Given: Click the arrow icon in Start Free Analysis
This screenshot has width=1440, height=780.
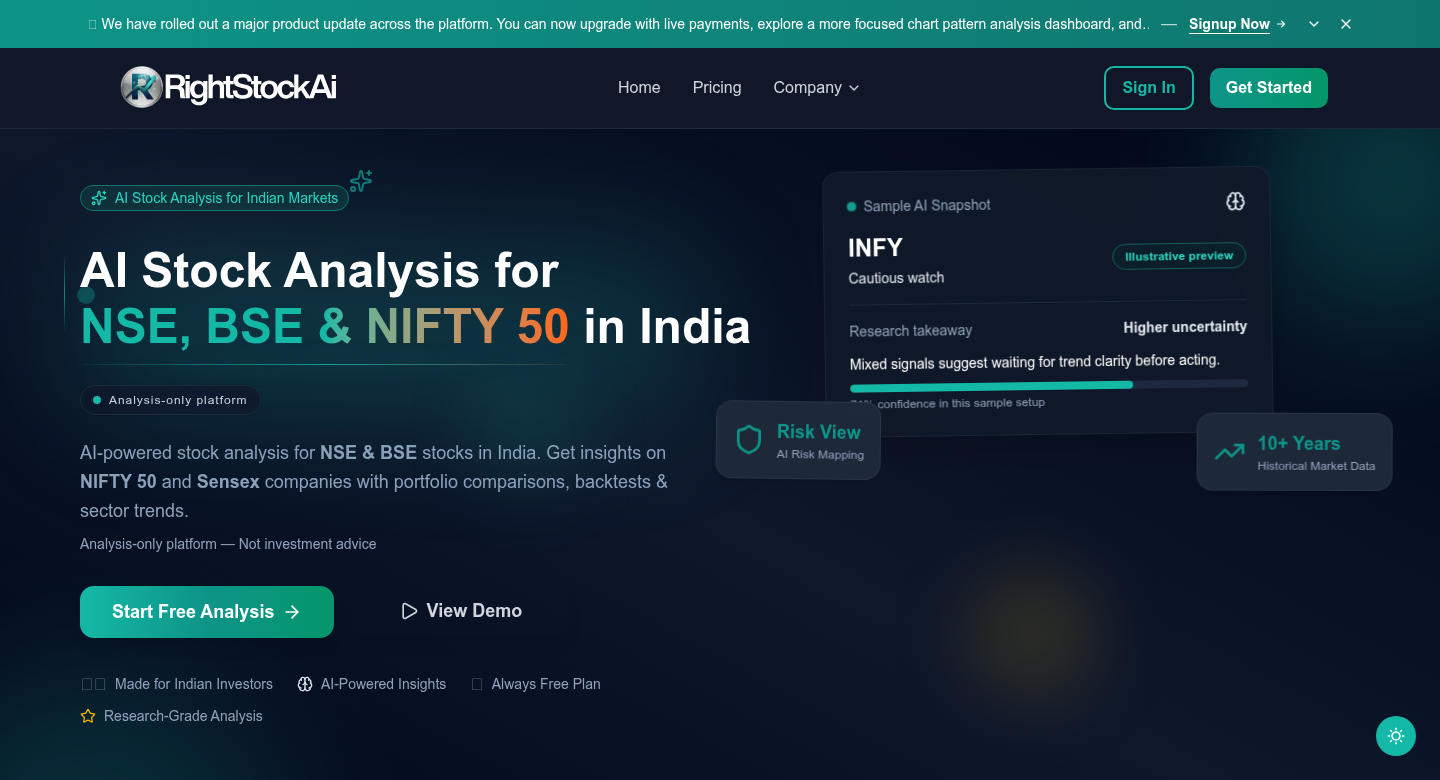Looking at the screenshot, I should pos(292,612).
